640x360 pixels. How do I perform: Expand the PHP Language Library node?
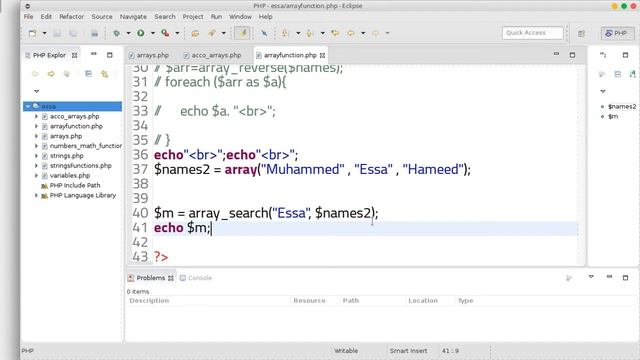(36, 196)
